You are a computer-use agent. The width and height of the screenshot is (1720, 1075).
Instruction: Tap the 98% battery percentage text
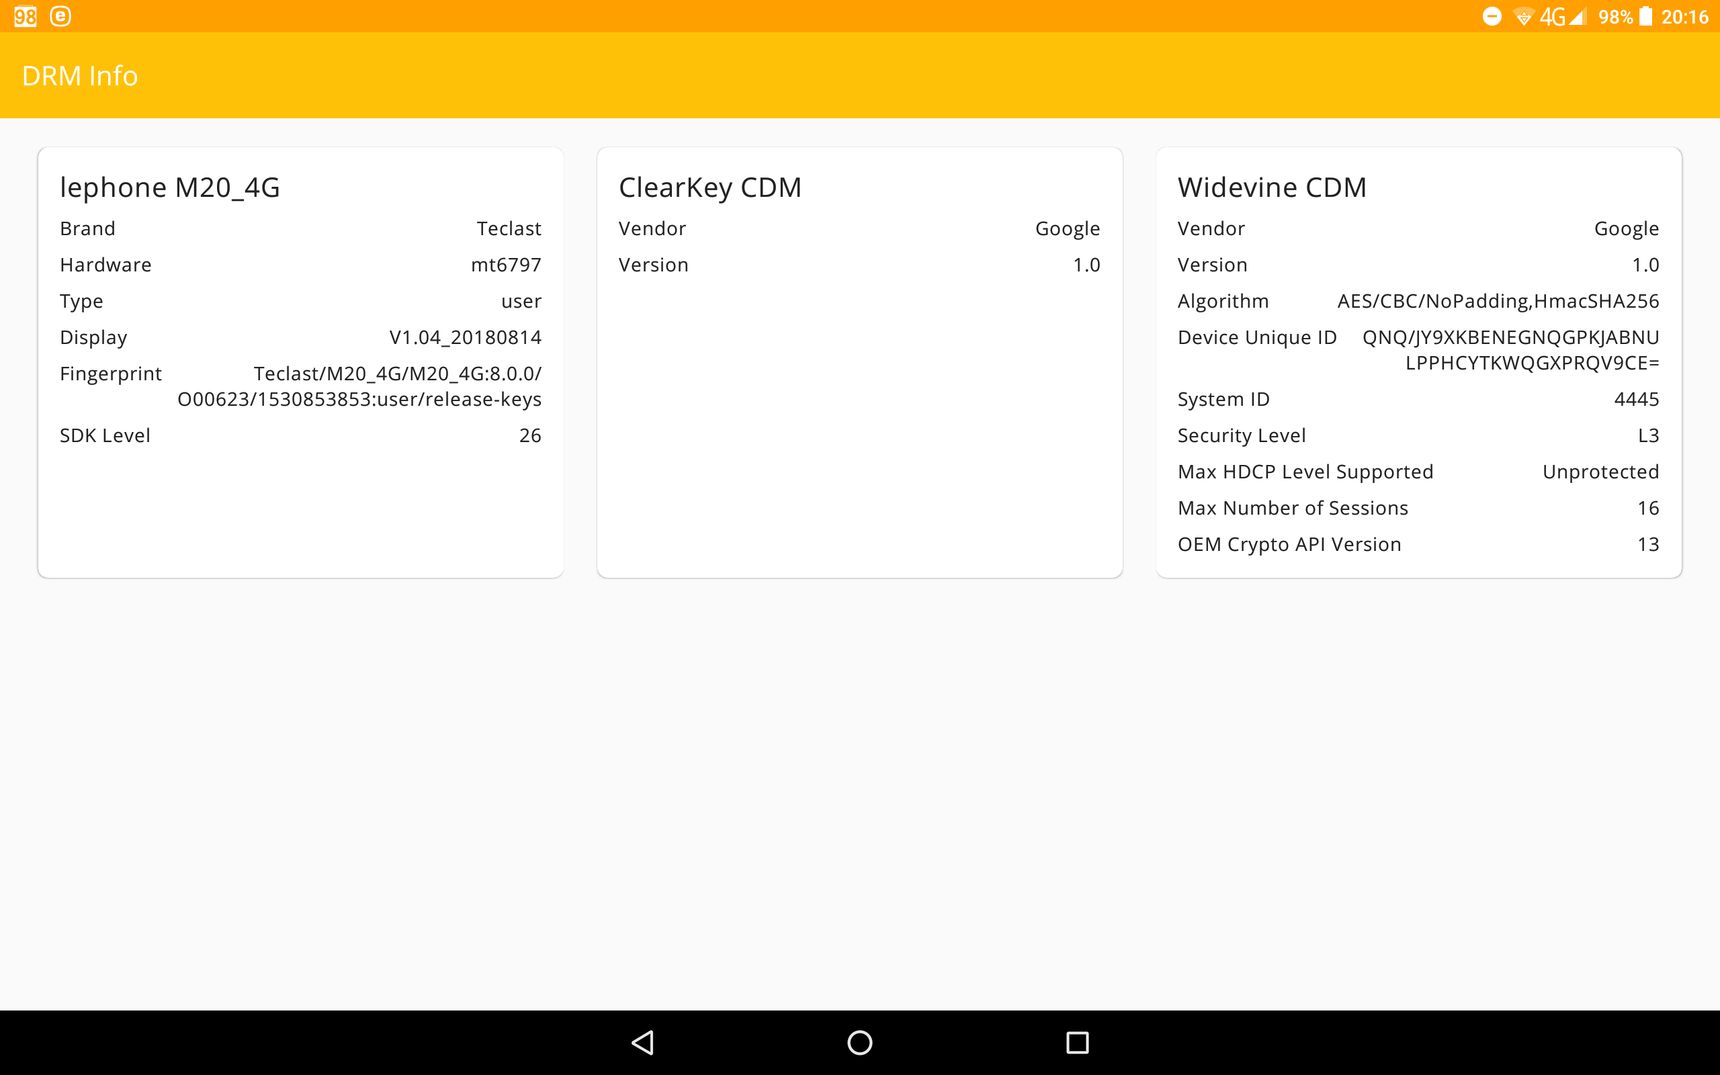coord(1615,17)
